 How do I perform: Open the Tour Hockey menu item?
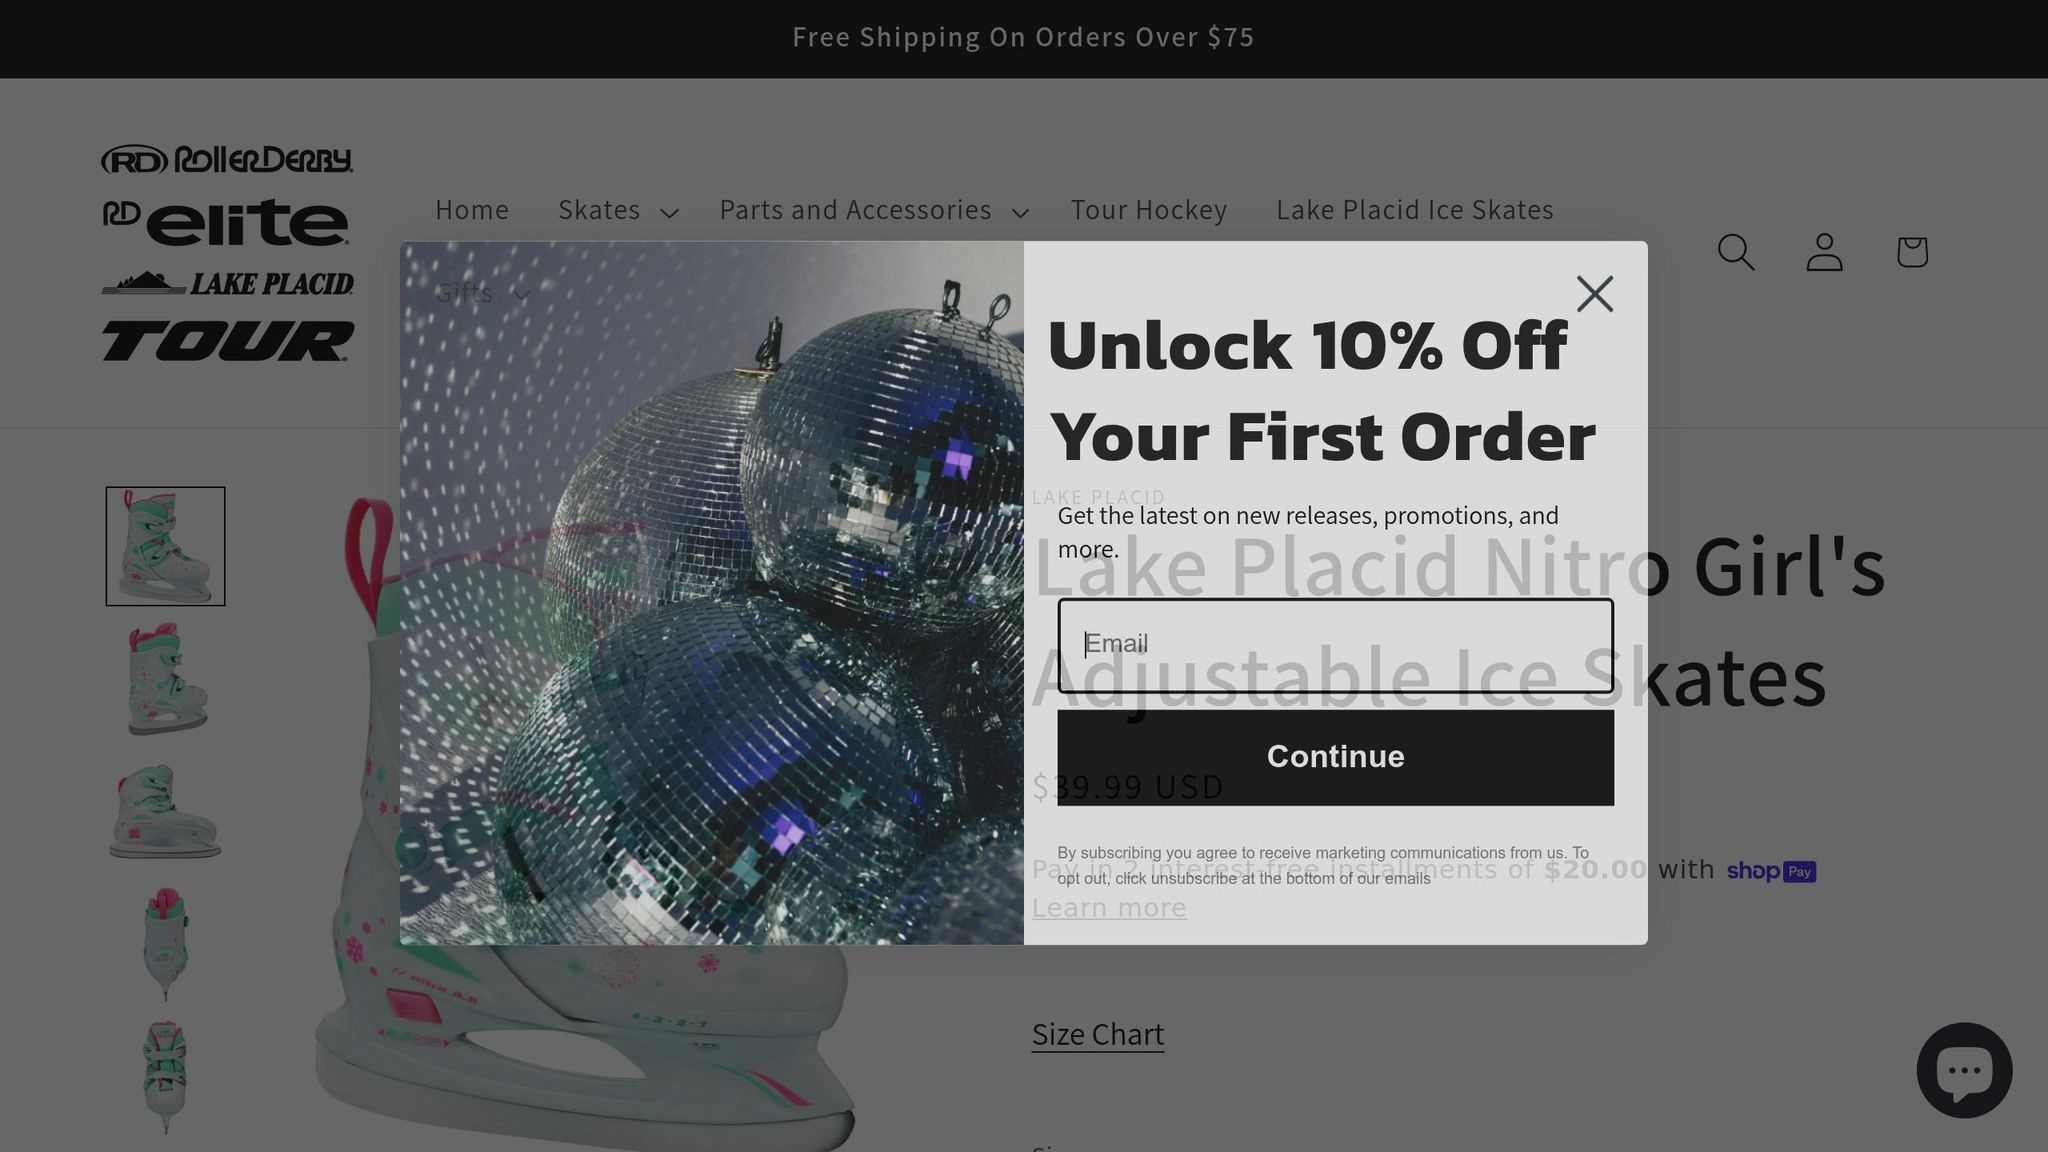point(1148,210)
